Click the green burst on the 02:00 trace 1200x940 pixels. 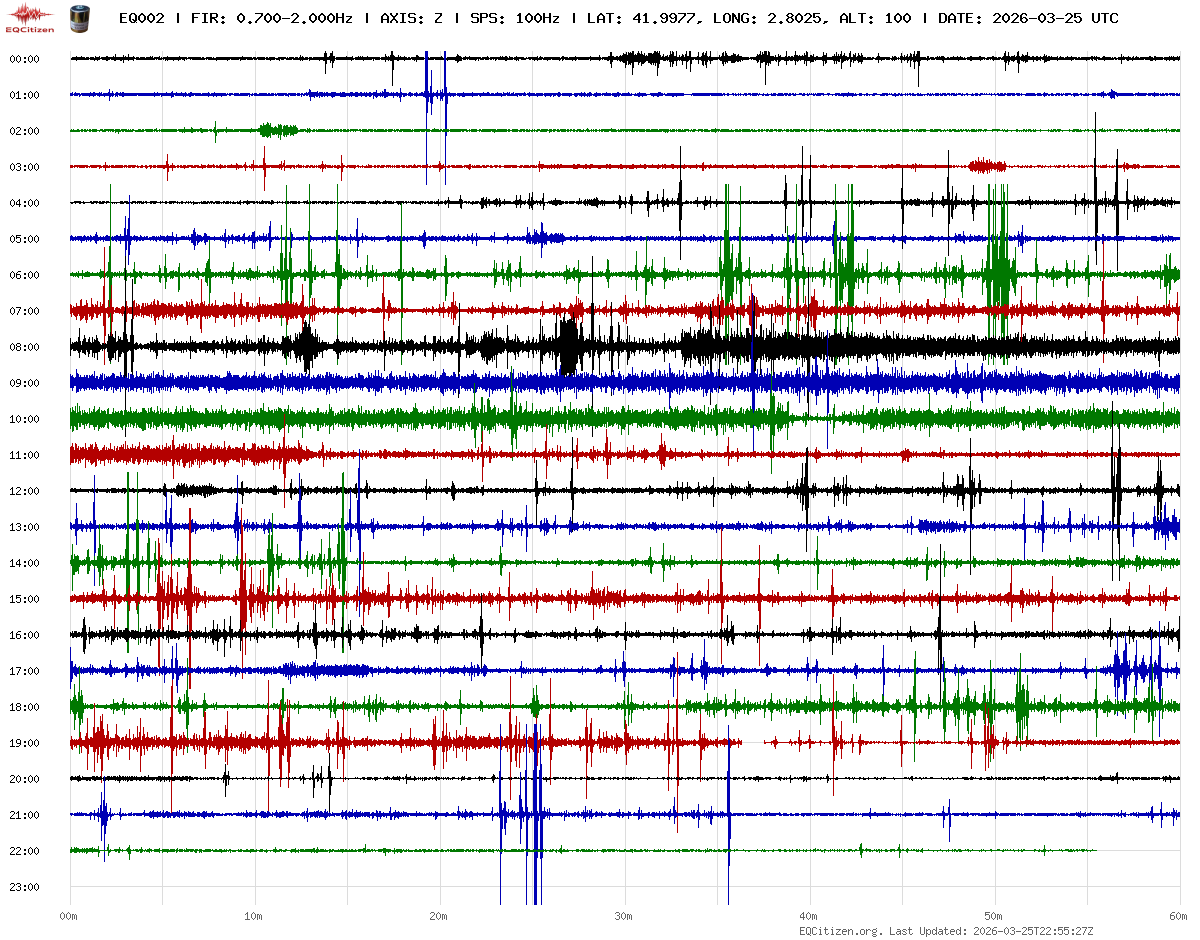277,130
